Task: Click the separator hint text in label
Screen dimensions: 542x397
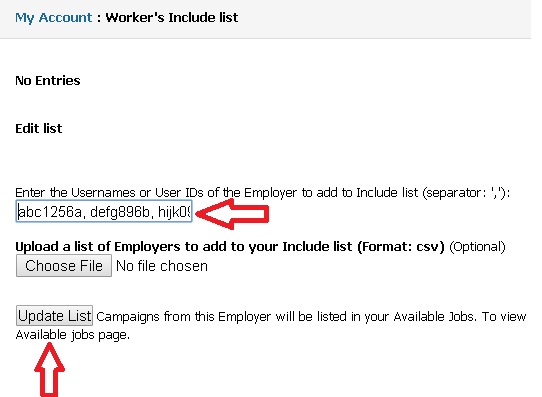Action: tap(466, 192)
